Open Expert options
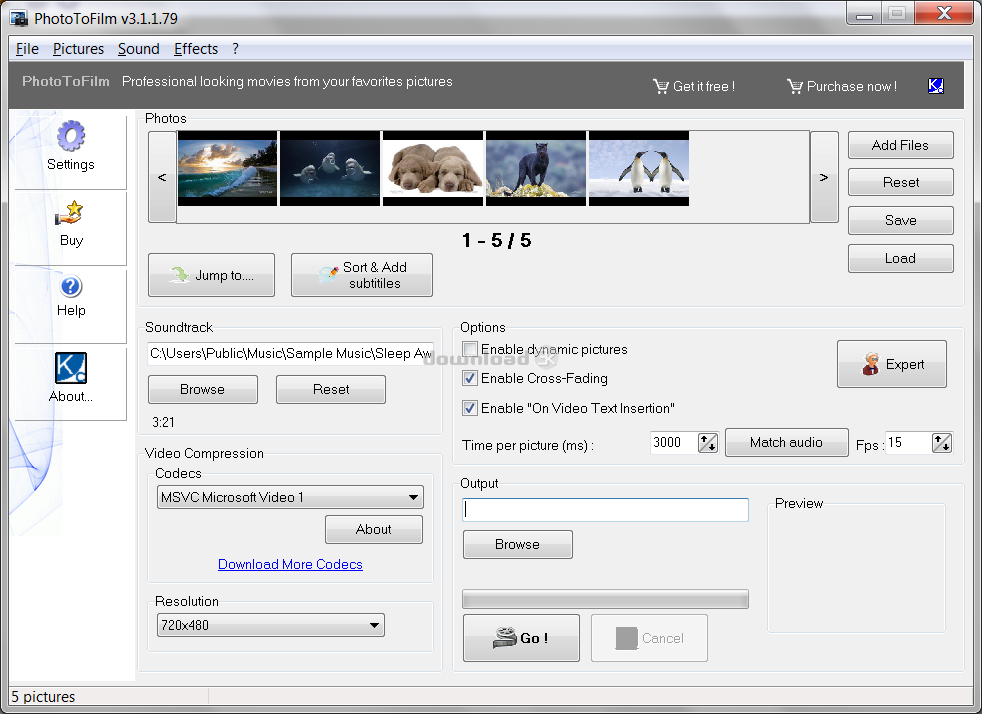Screen dimensions: 982x714 892,364
